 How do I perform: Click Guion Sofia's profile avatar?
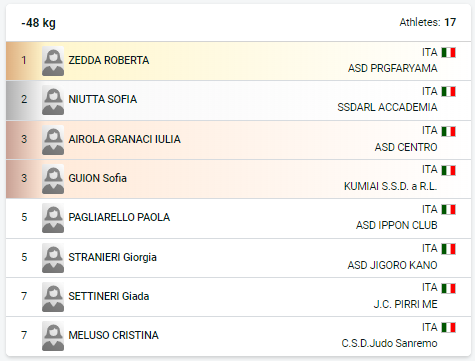pyautogui.click(x=53, y=179)
